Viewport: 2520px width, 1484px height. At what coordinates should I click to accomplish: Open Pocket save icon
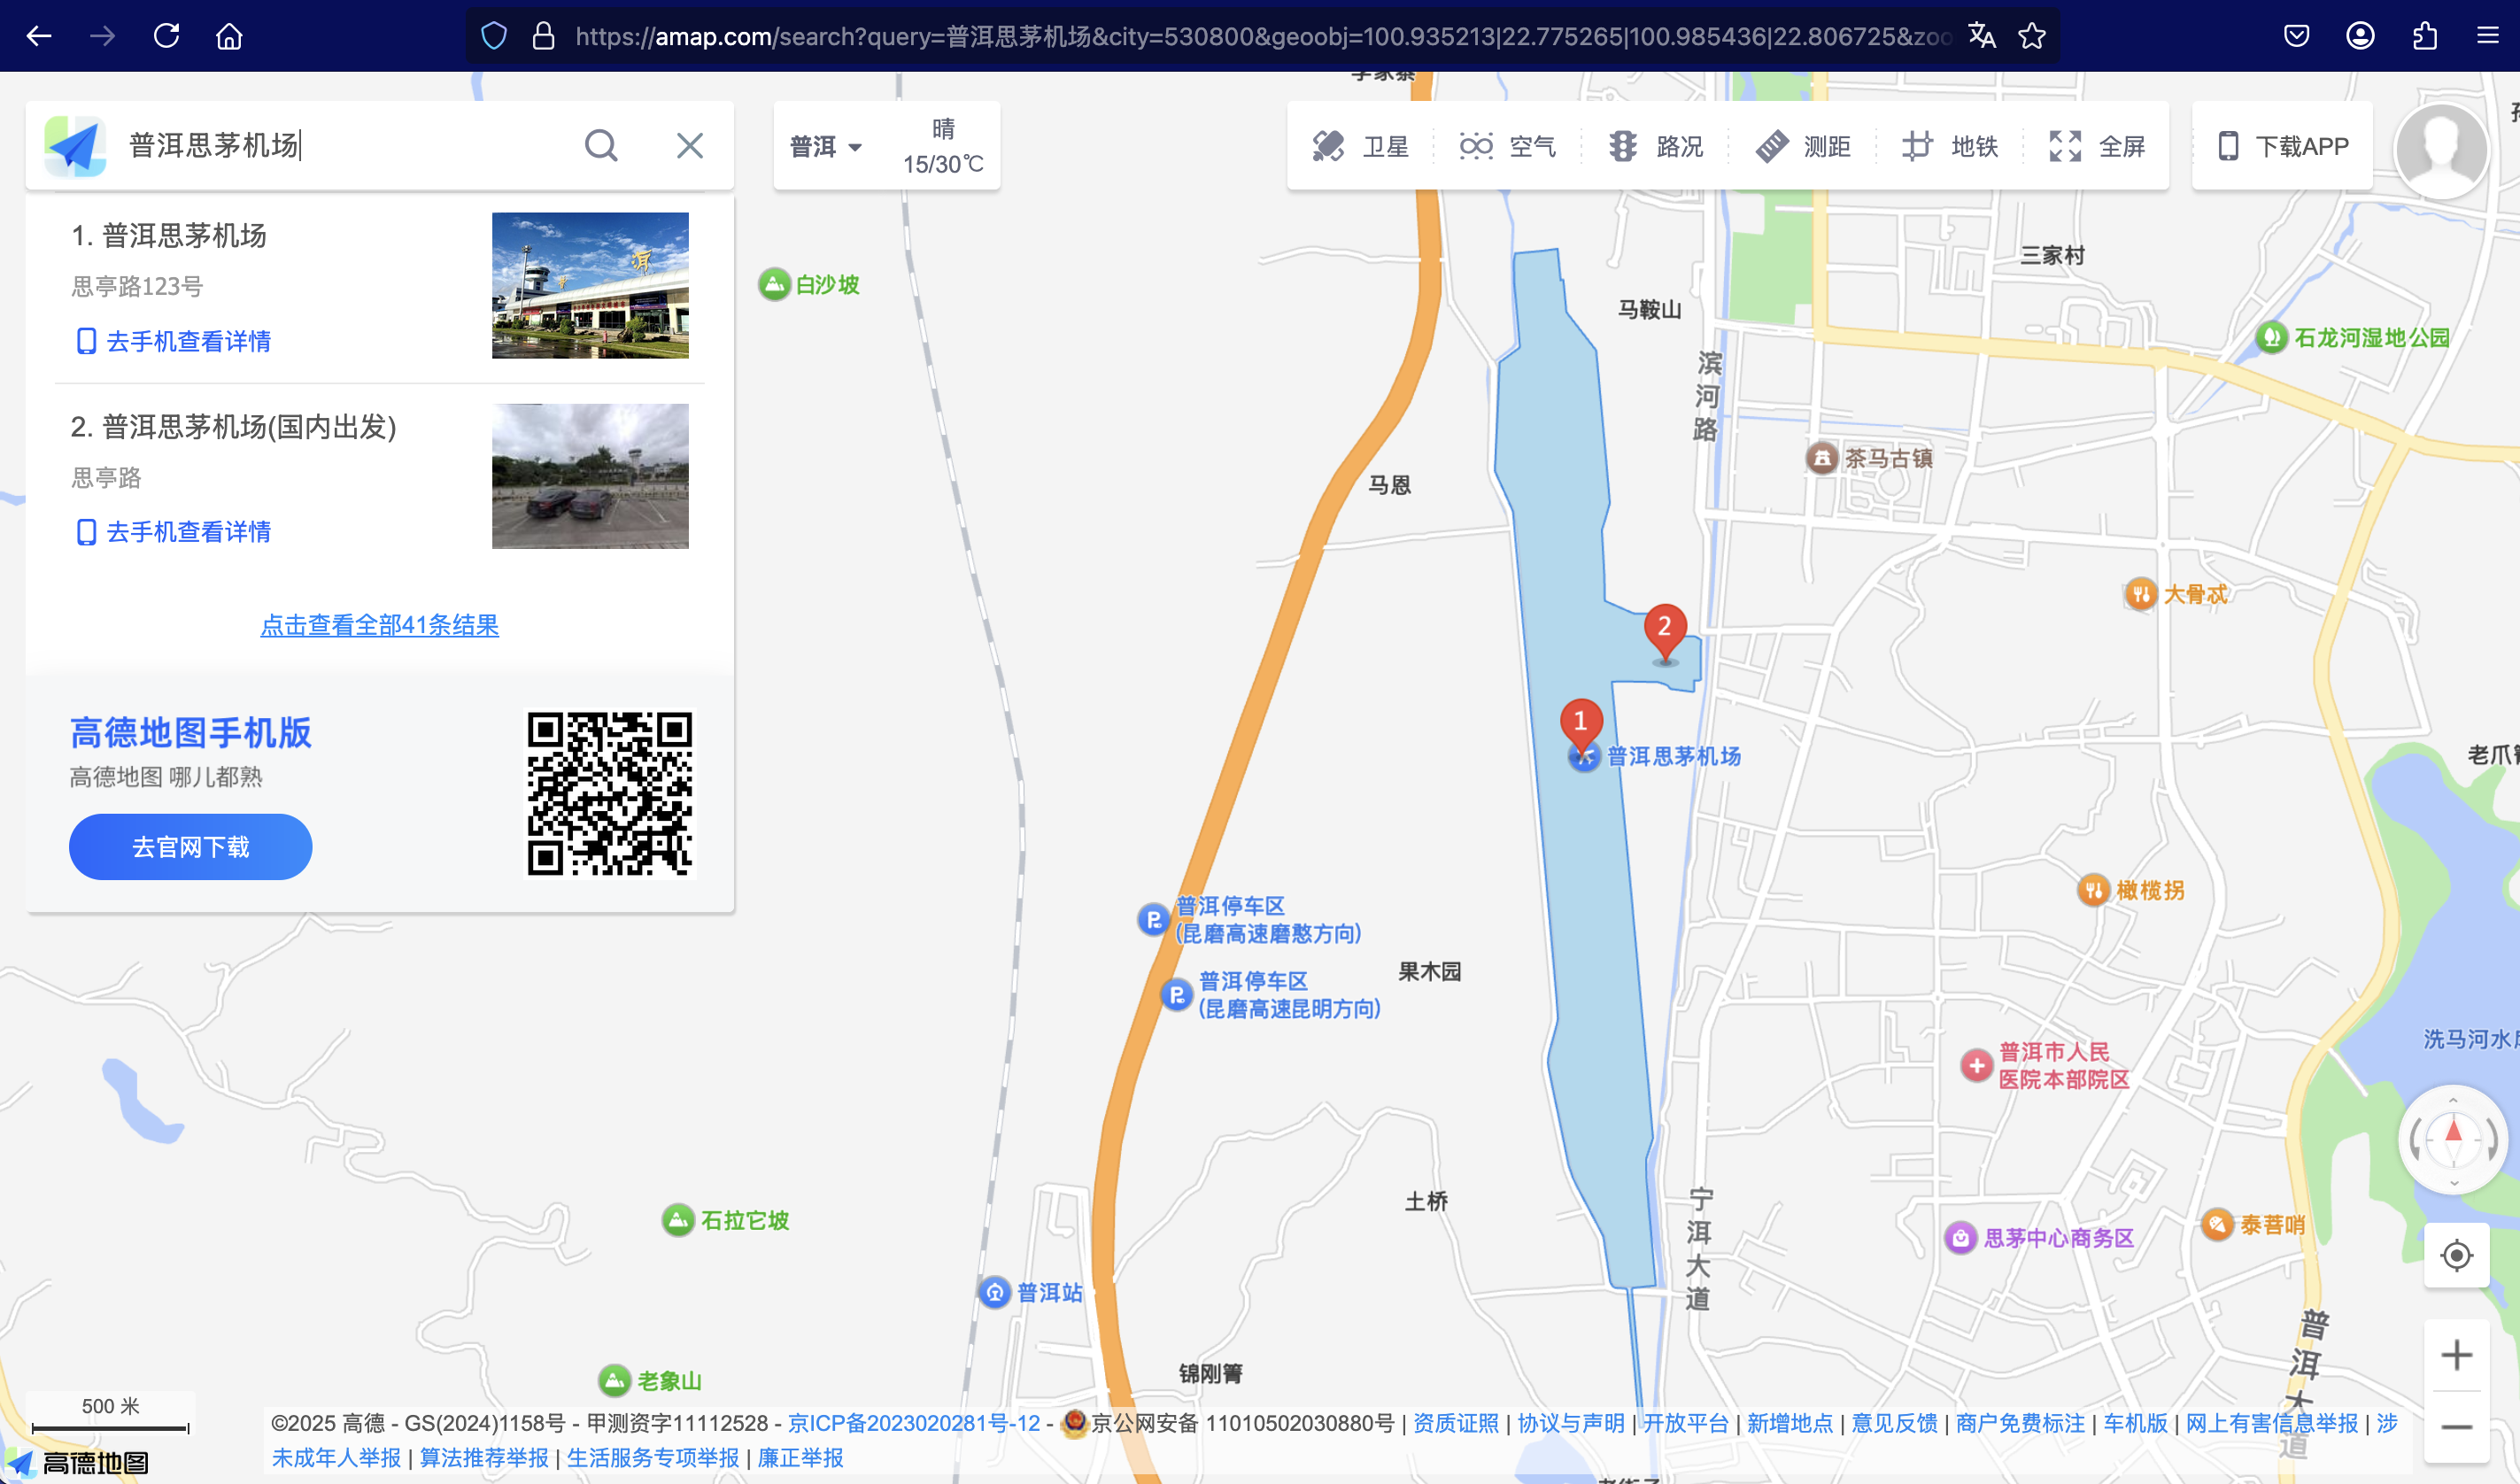pyautogui.click(x=2297, y=36)
